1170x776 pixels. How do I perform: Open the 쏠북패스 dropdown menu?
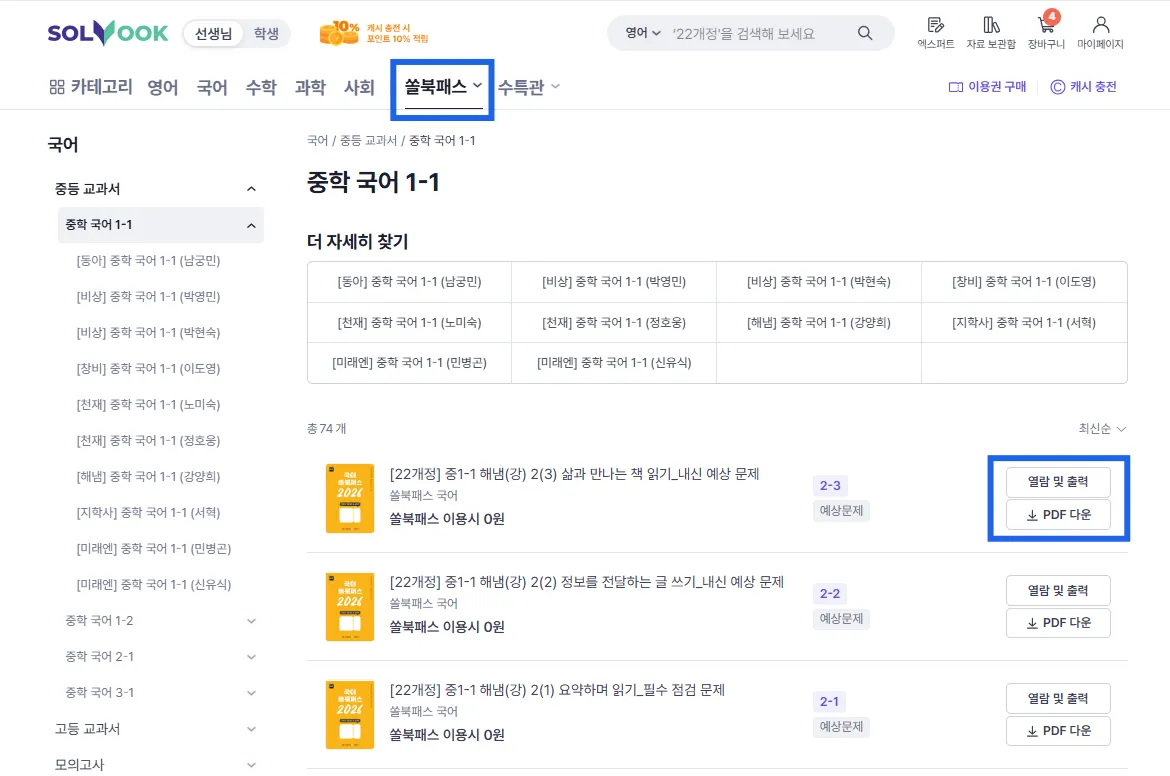442,87
